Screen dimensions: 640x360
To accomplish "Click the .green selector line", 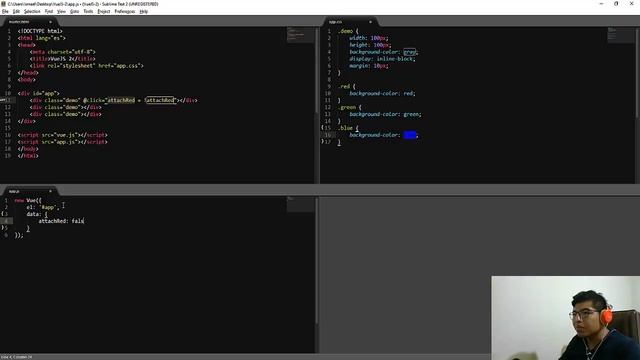I will pos(349,107).
